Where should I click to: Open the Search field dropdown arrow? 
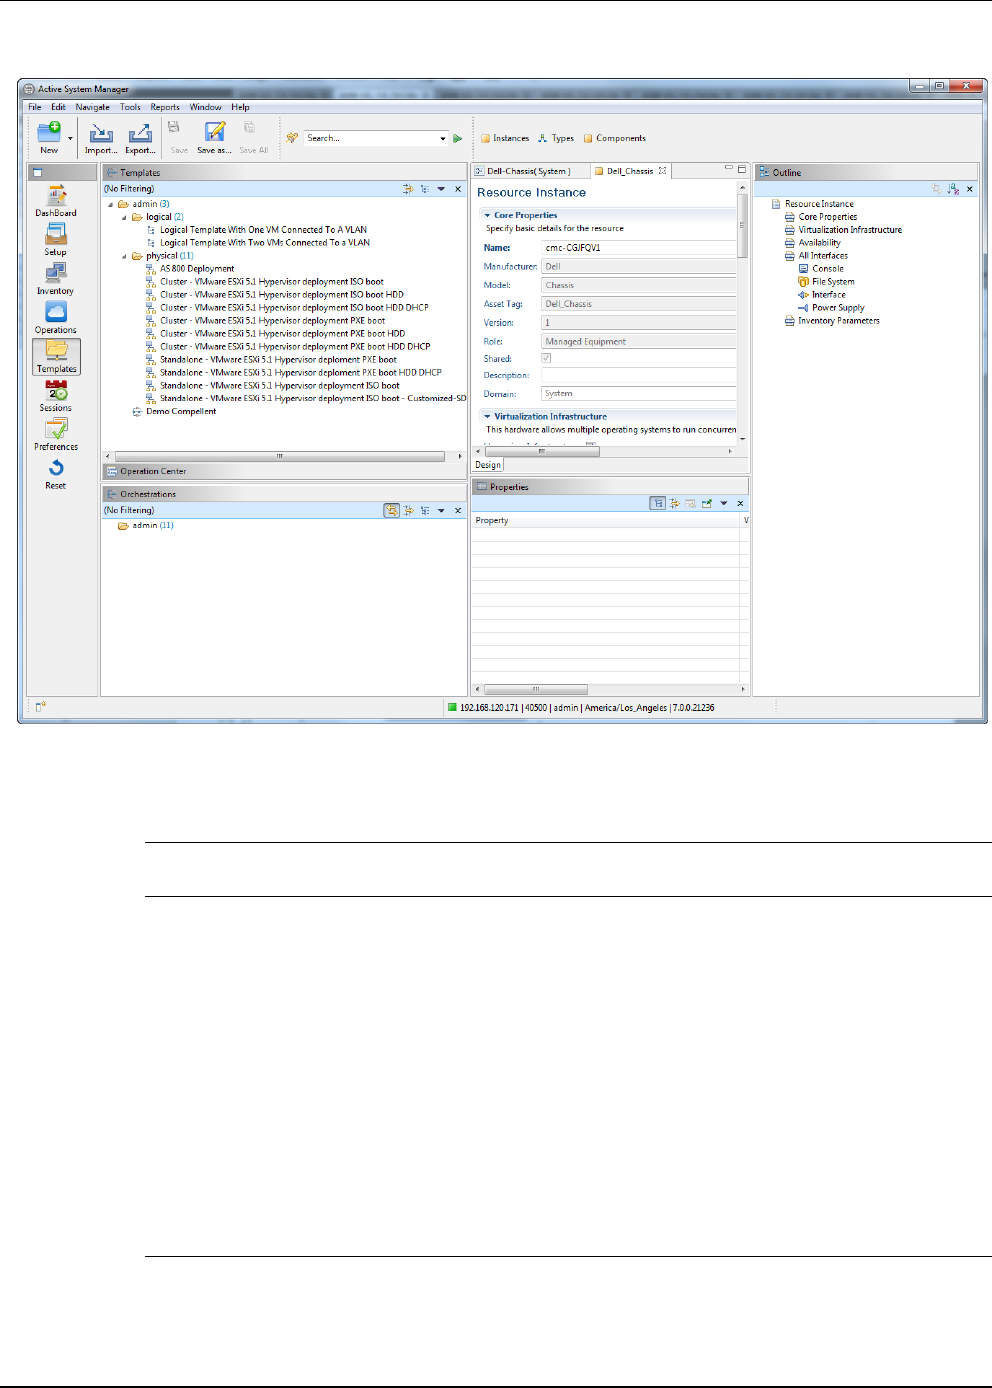point(443,139)
